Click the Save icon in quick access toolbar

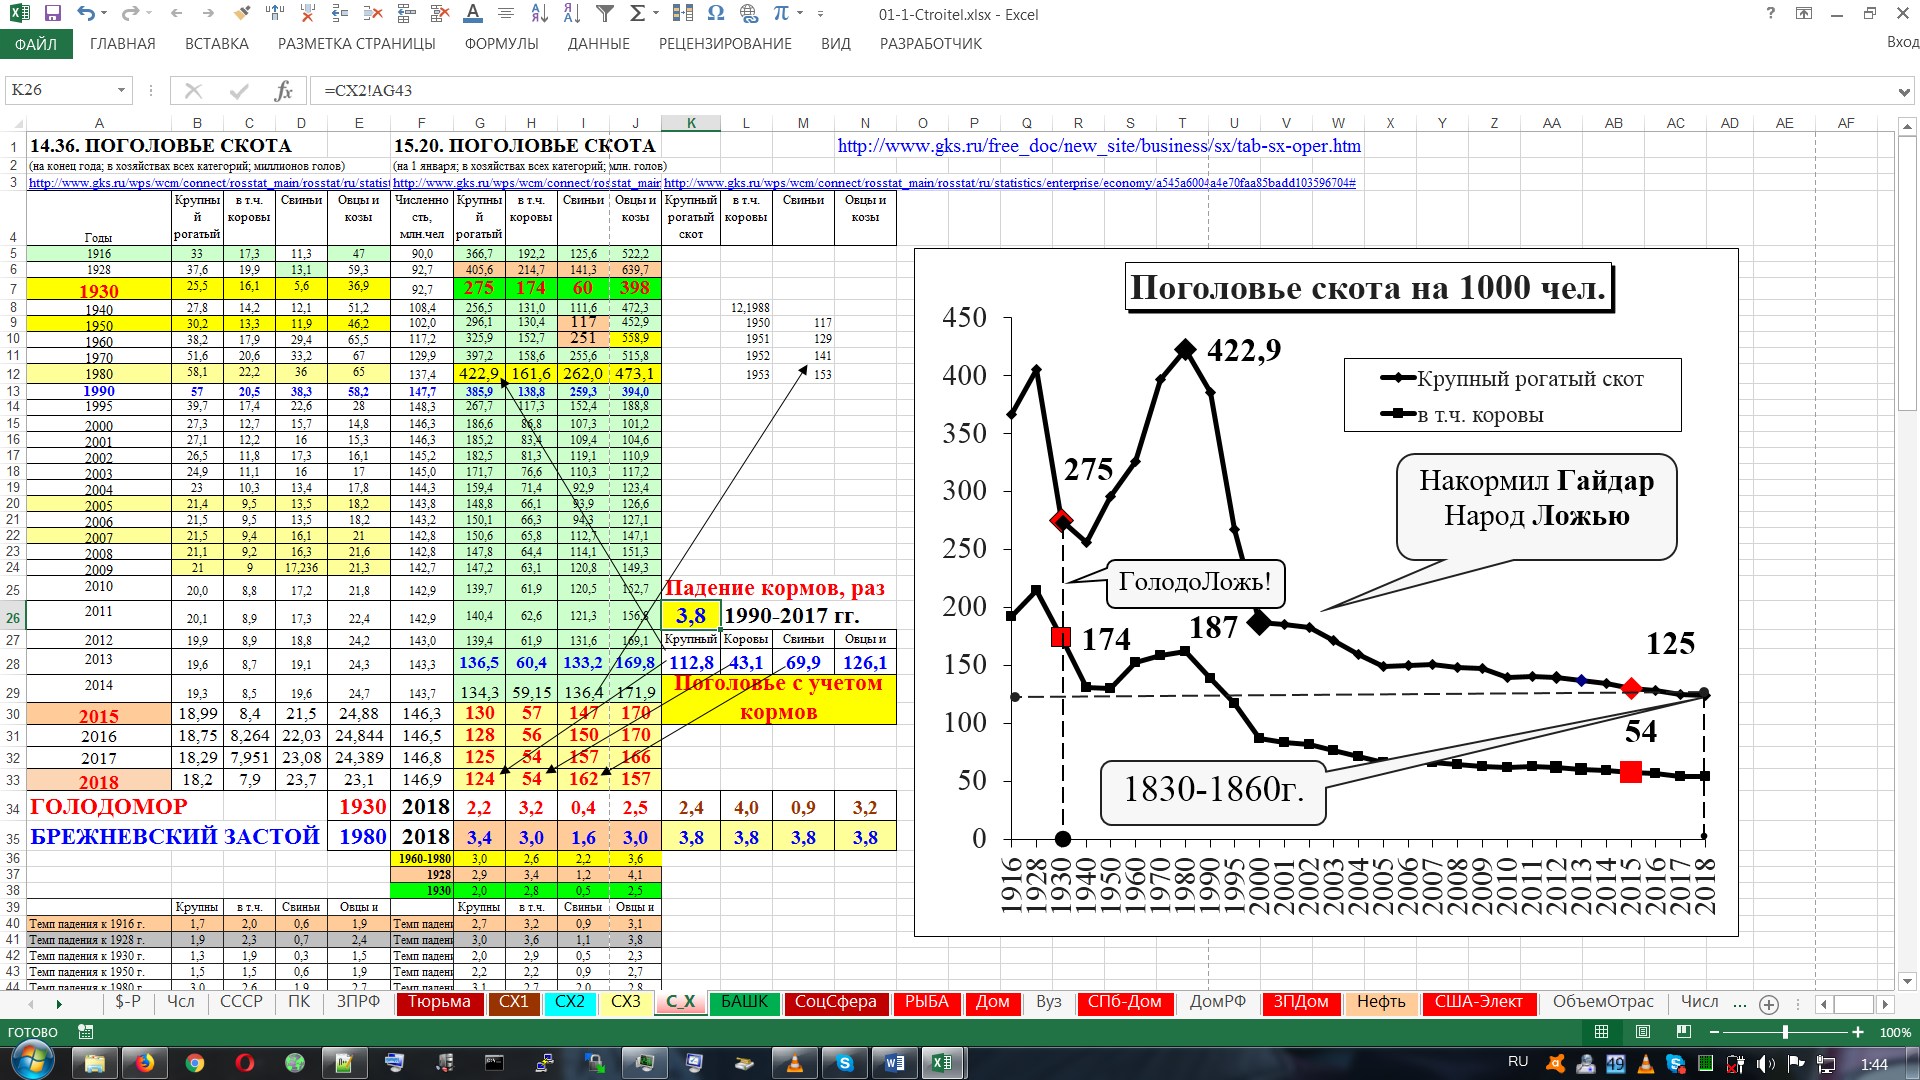53,14
